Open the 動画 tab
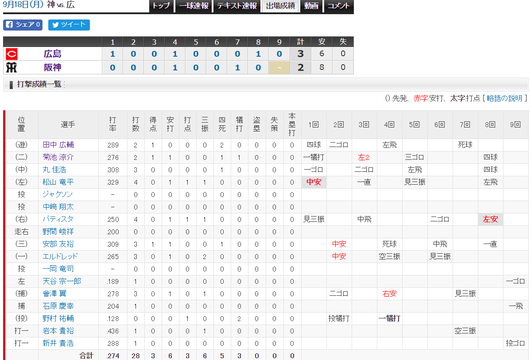This screenshot has height=360, width=531. pos(312,6)
